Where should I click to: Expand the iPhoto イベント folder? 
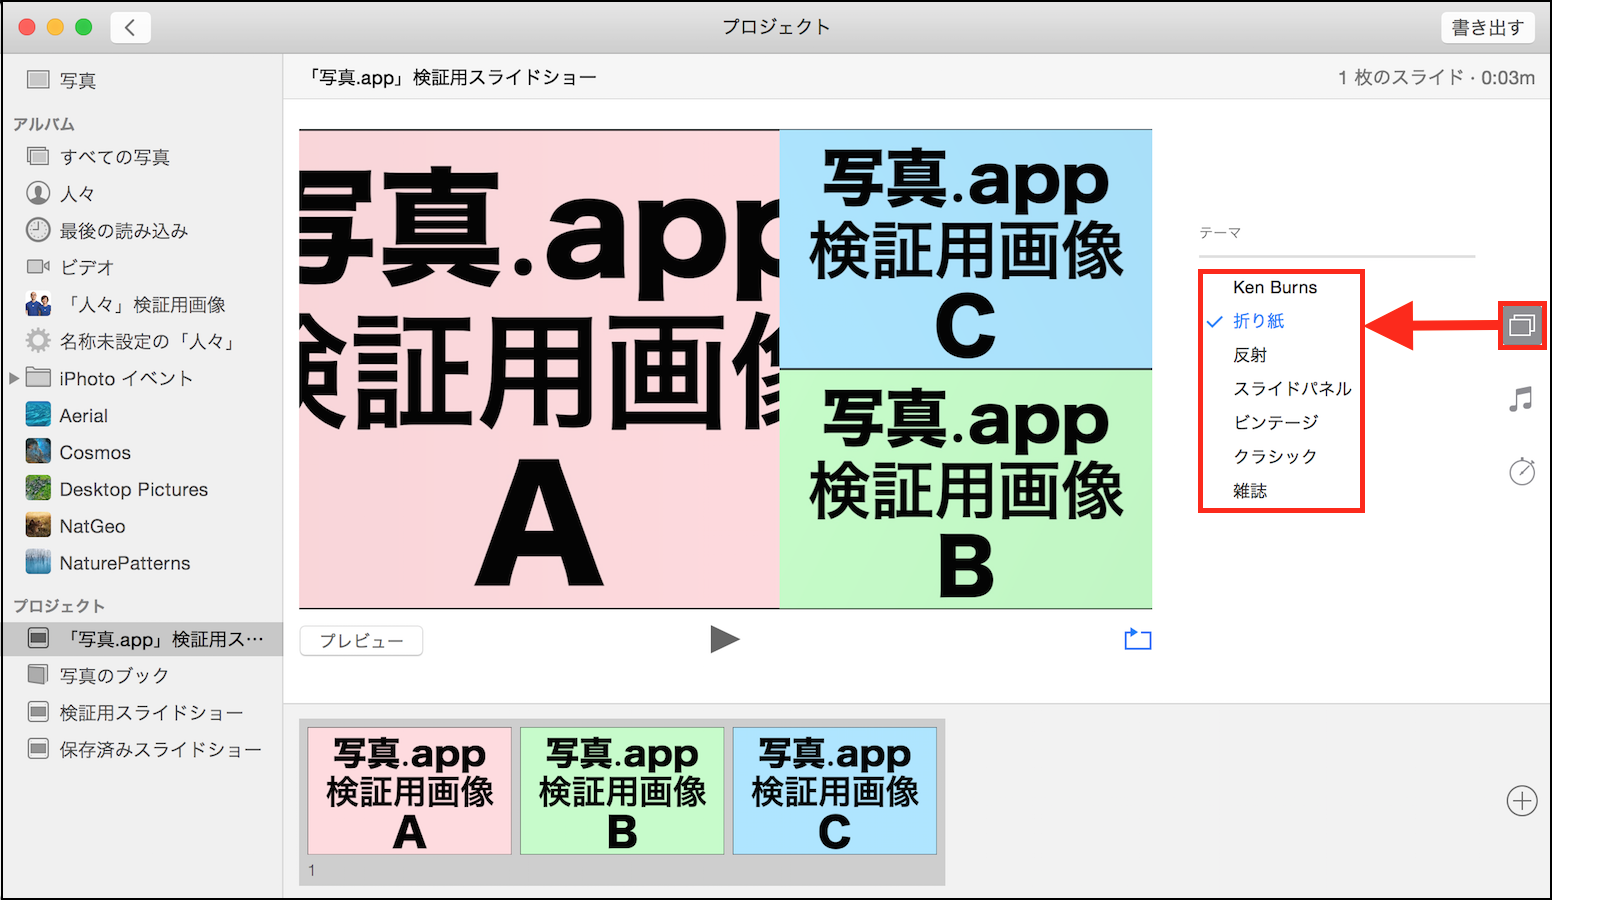click(14, 378)
